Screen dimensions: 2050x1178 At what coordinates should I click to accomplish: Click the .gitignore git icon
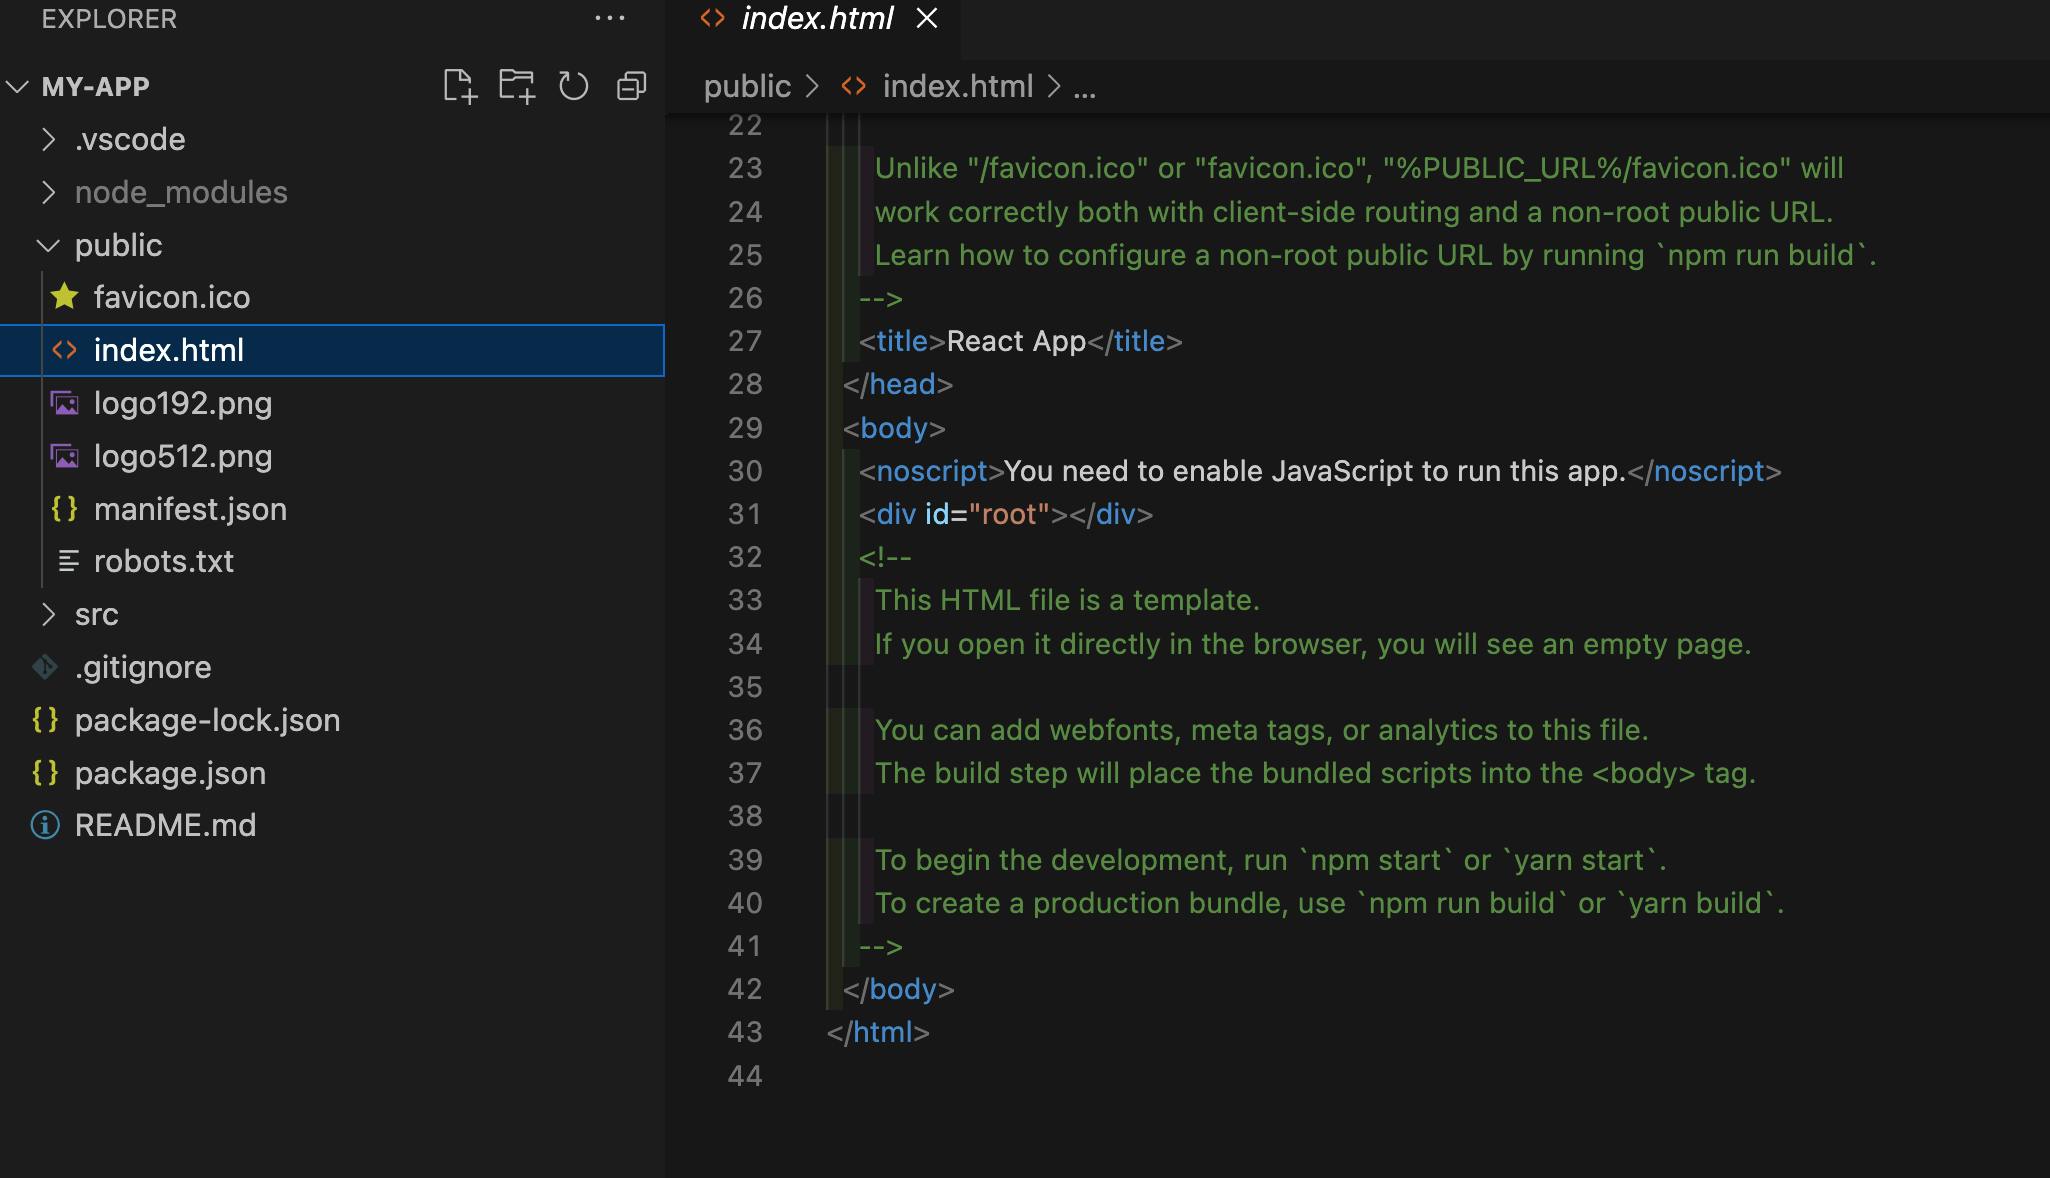click(x=45, y=667)
